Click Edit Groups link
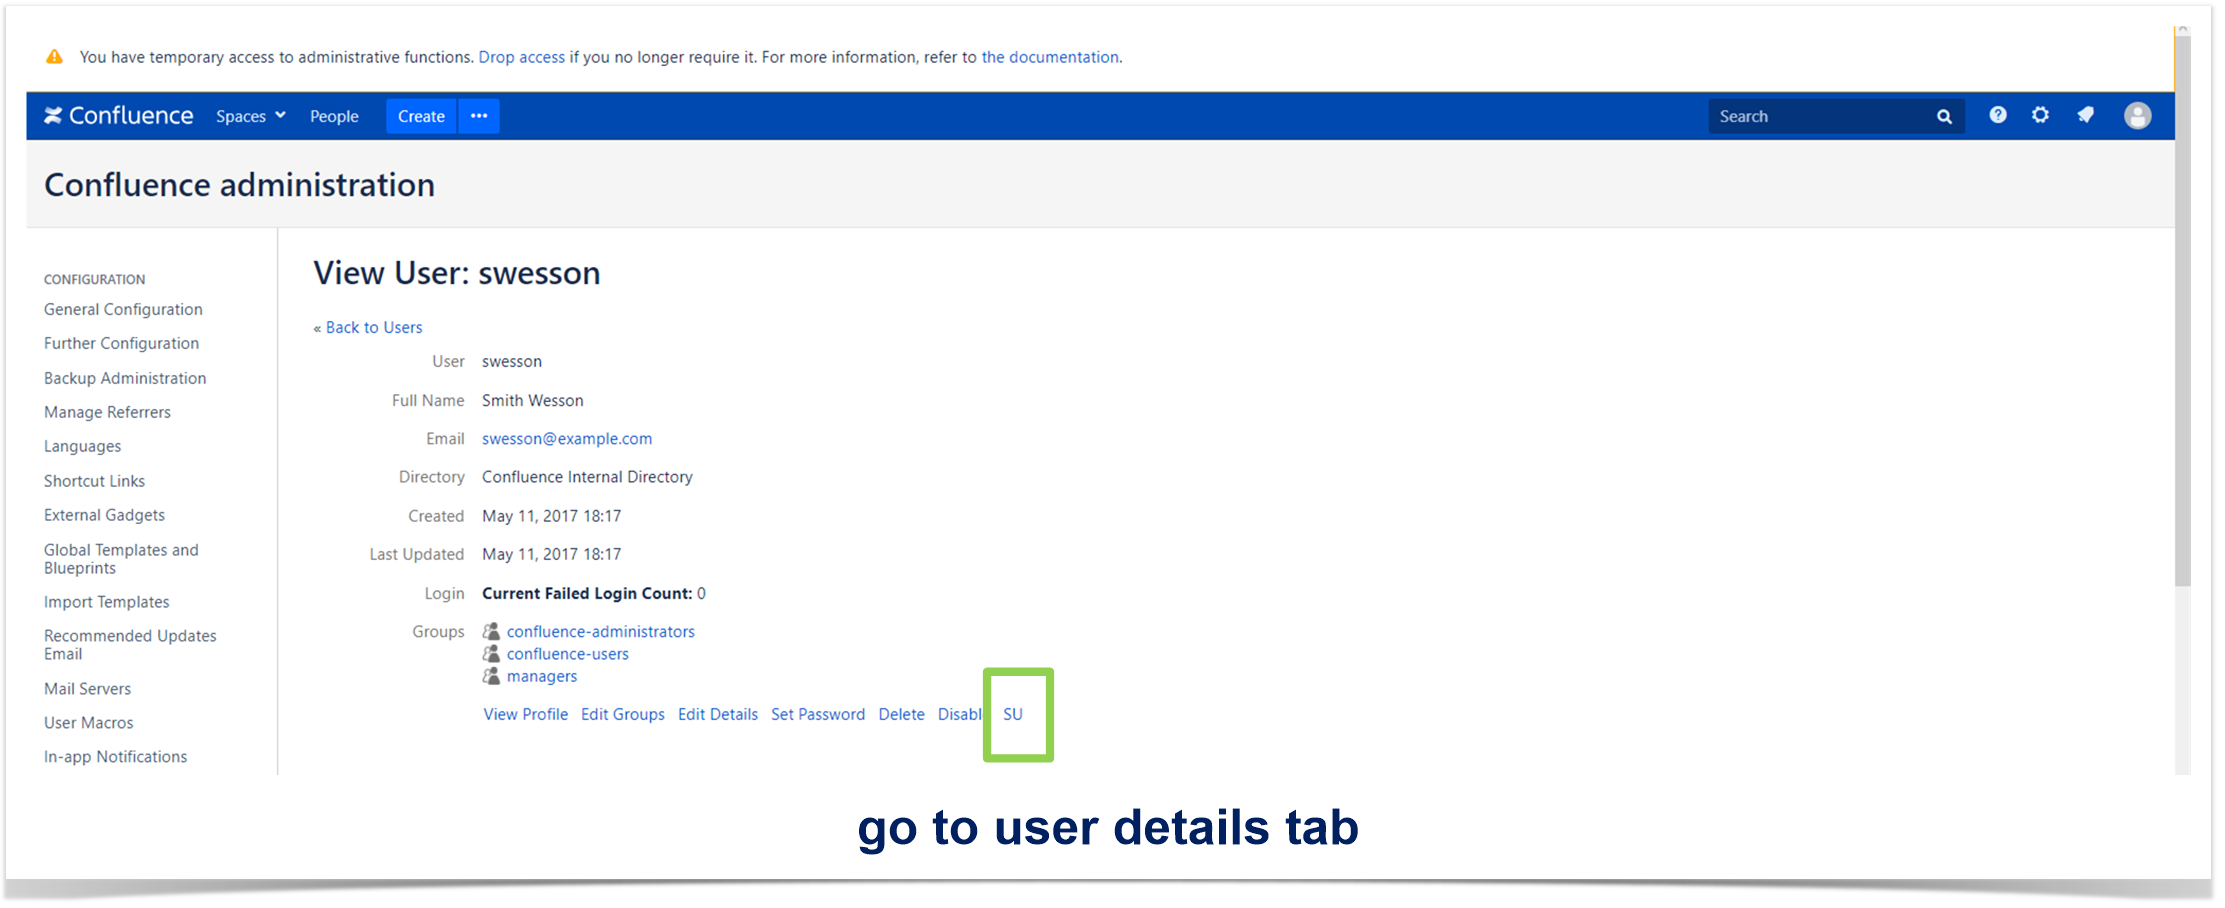The height and width of the screenshot is (908, 2225). (623, 714)
